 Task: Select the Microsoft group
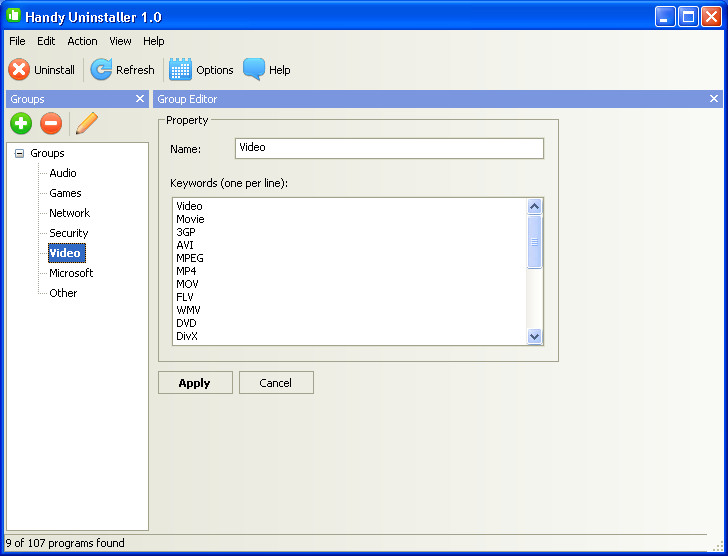(71, 273)
